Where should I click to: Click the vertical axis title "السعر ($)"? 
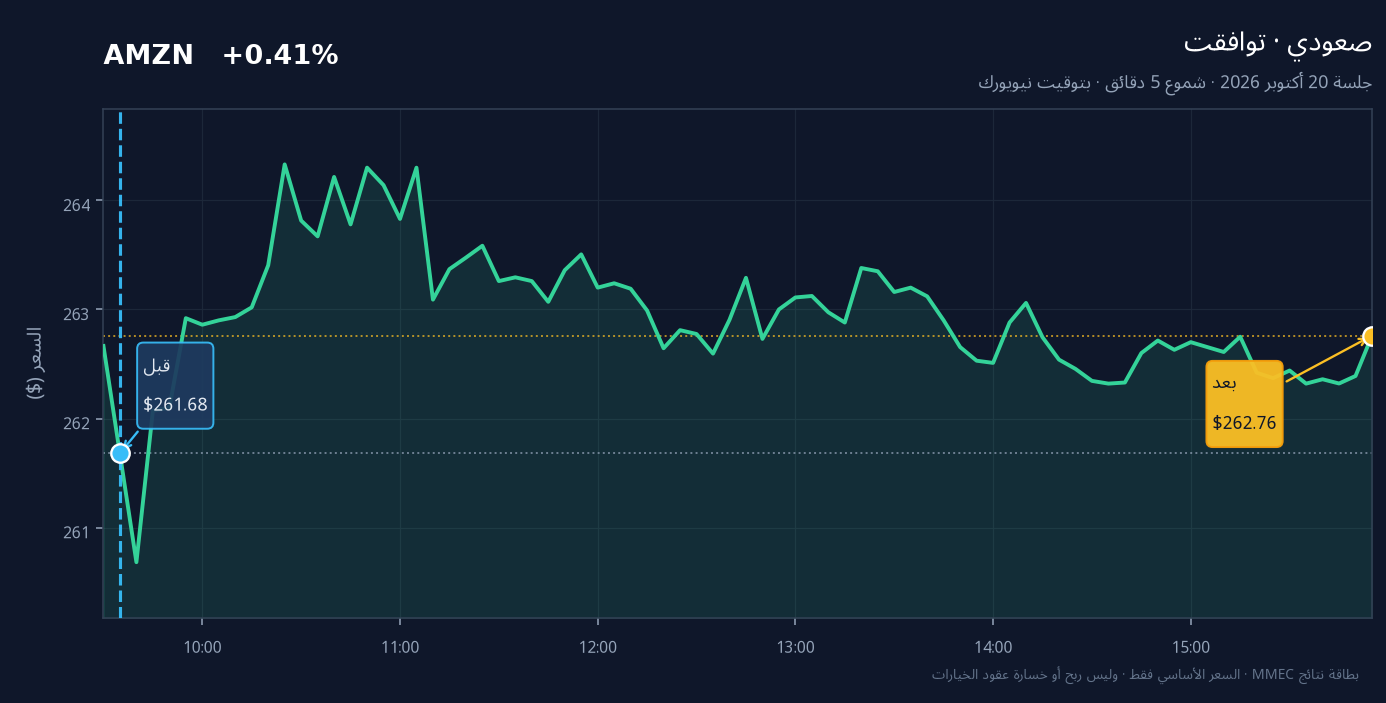click(35, 363)
